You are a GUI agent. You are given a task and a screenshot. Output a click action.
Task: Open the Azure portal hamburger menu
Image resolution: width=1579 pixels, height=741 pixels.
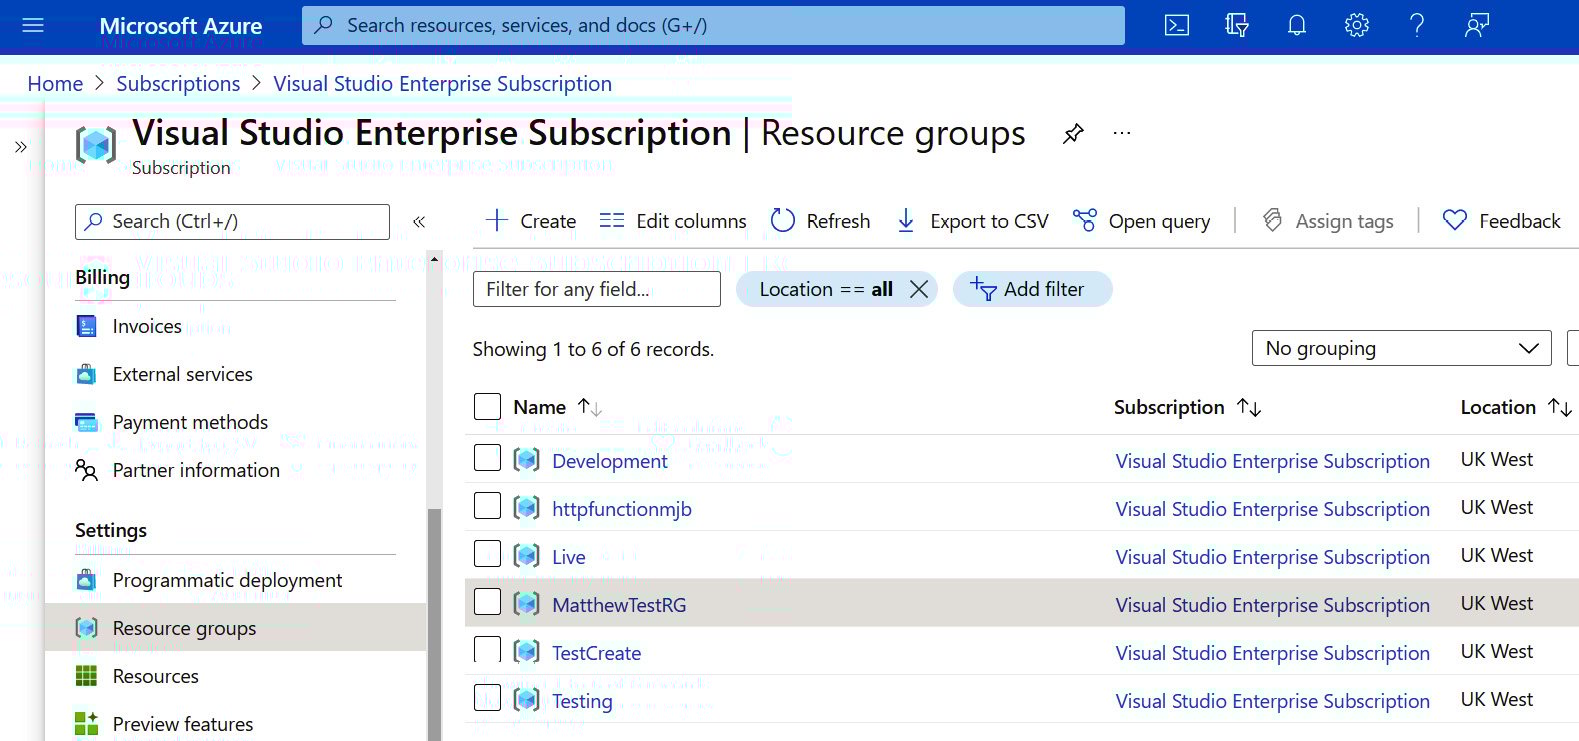tap(33, 25)
